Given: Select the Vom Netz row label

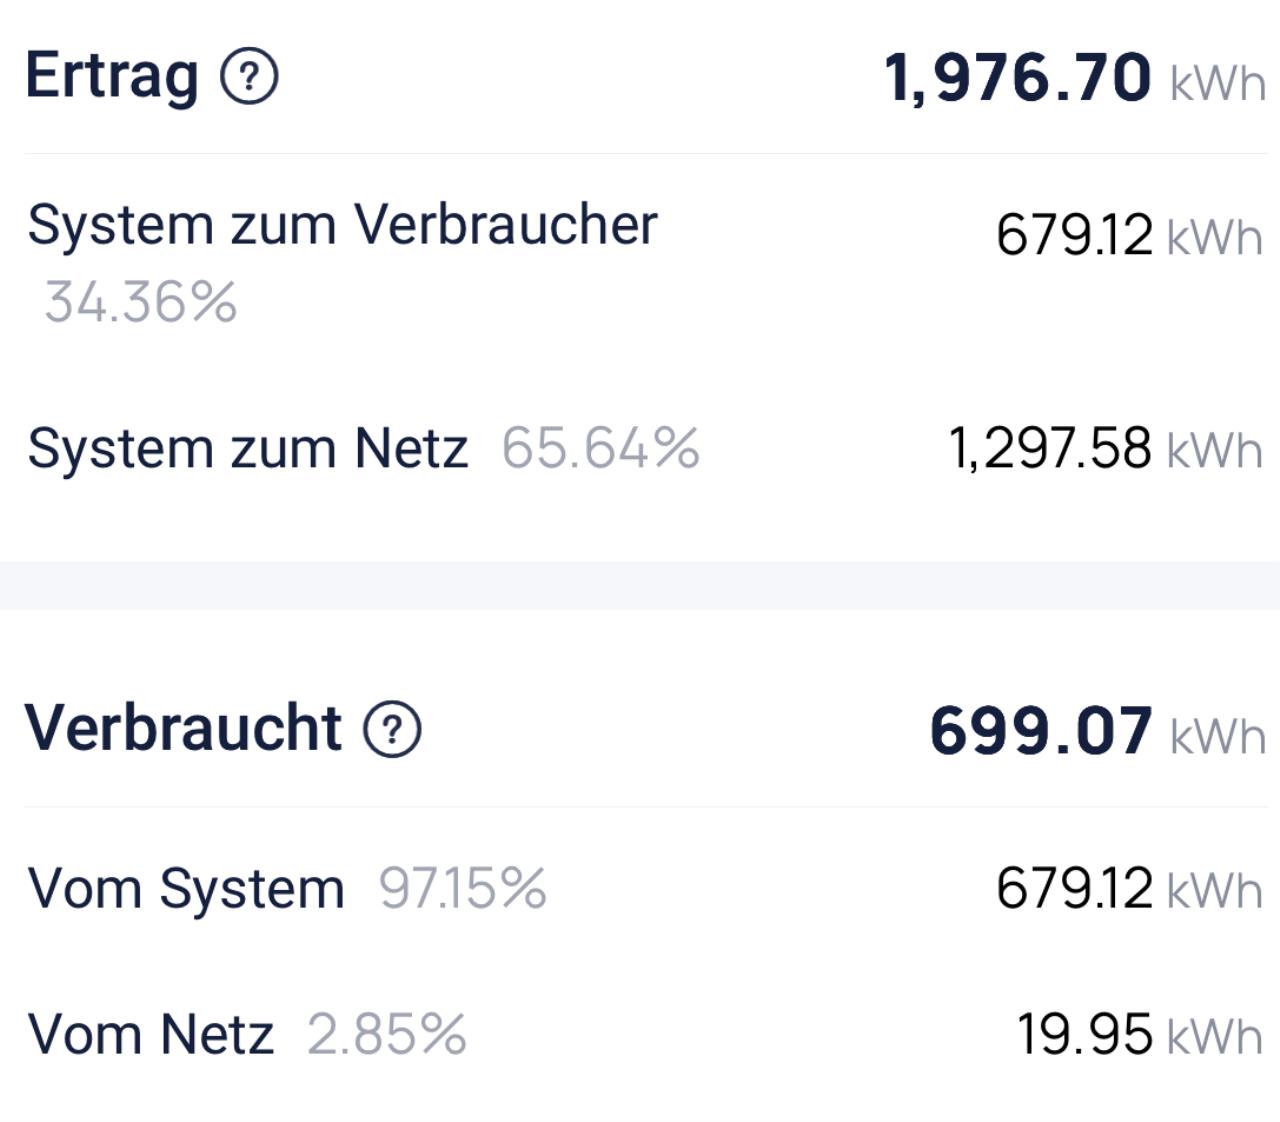Looking at the screenshot, I should 151,1034.
